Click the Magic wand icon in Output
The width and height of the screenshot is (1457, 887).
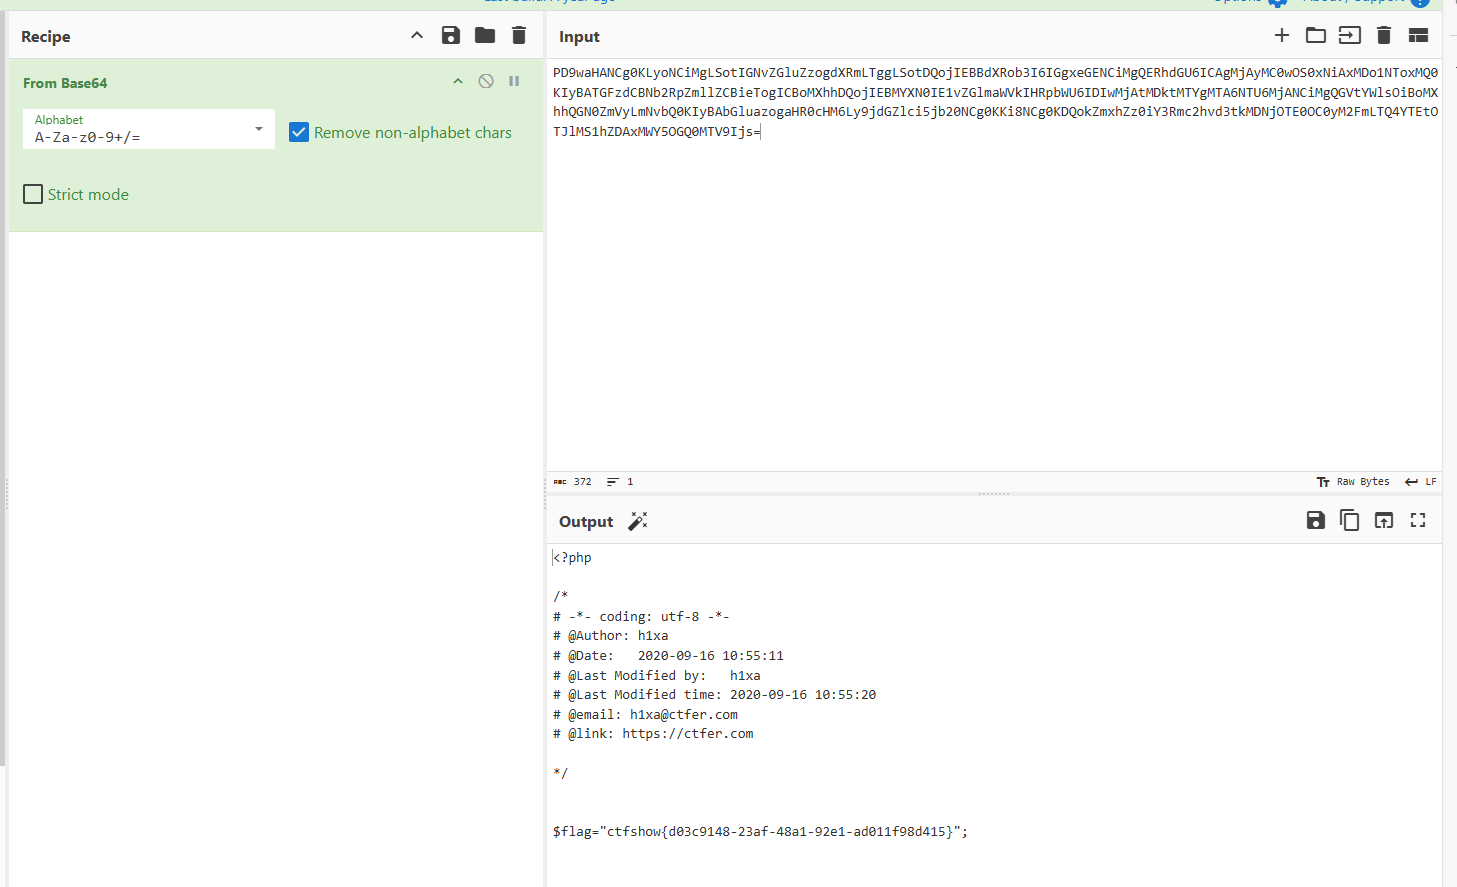(638, 521)
